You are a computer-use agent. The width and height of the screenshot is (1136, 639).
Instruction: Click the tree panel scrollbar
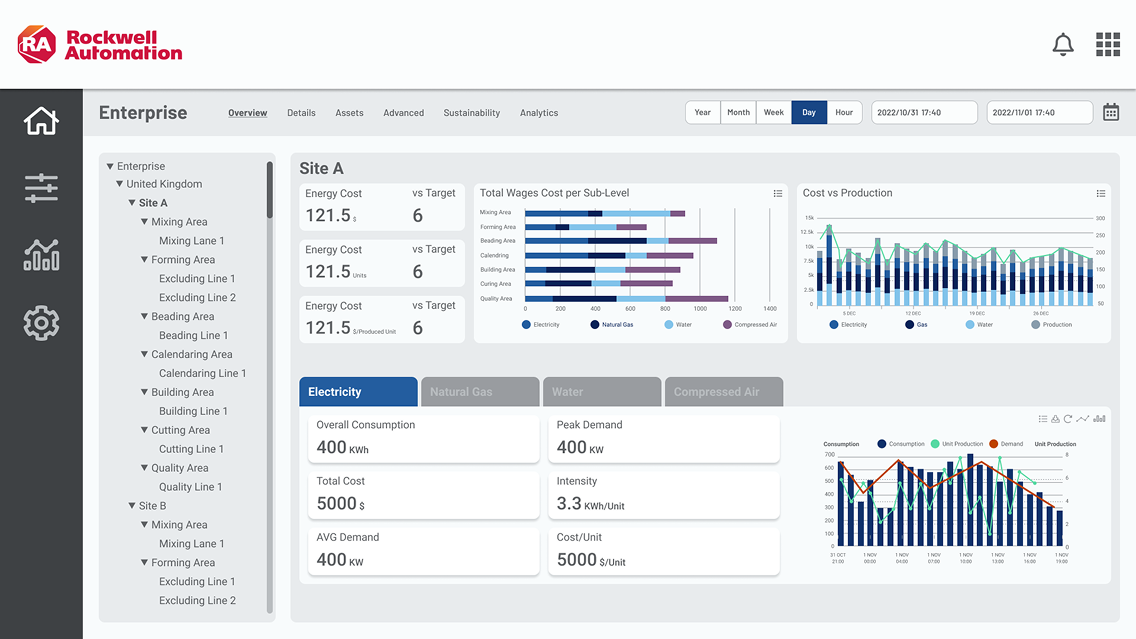tap(270, 190)
